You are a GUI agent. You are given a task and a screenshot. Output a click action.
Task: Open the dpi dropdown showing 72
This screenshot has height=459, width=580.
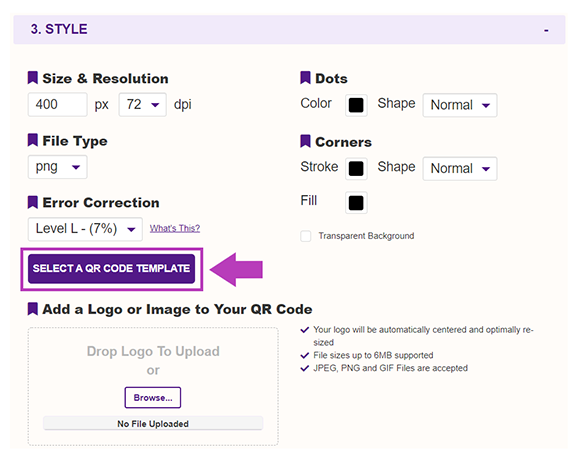tap(142, 105)
